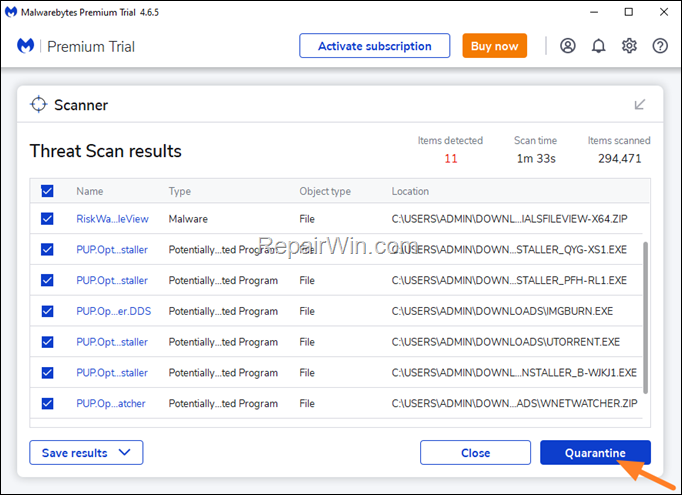
Task: Click the Close button
Action: click(475, 453)
